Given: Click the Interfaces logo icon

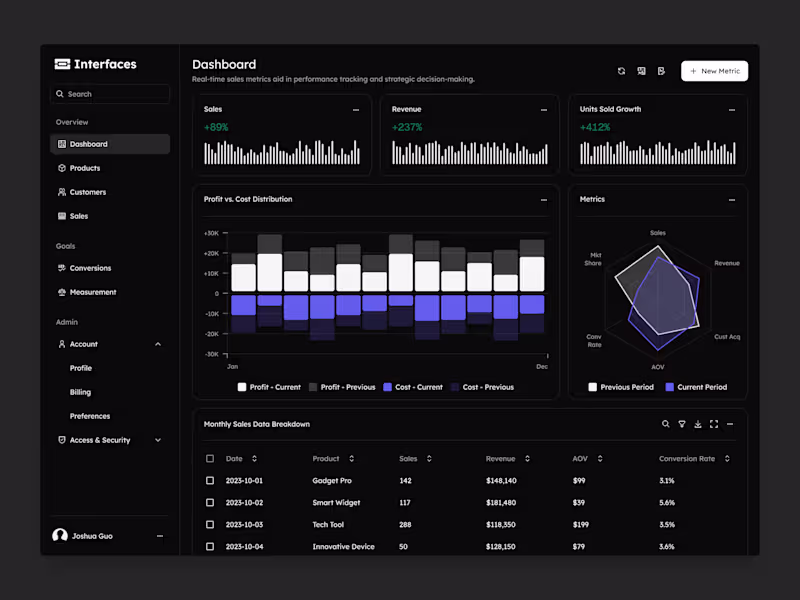Looking at the screenshot, I should (62, 64).
